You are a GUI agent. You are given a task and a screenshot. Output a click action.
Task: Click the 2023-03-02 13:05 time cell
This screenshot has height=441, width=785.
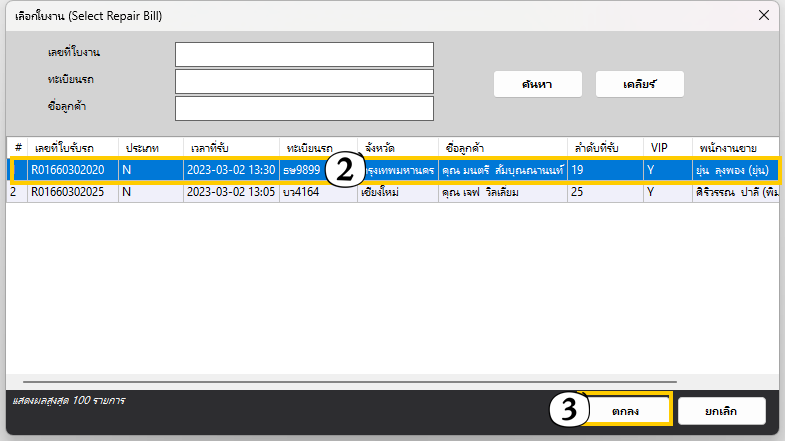coord(230,191)
